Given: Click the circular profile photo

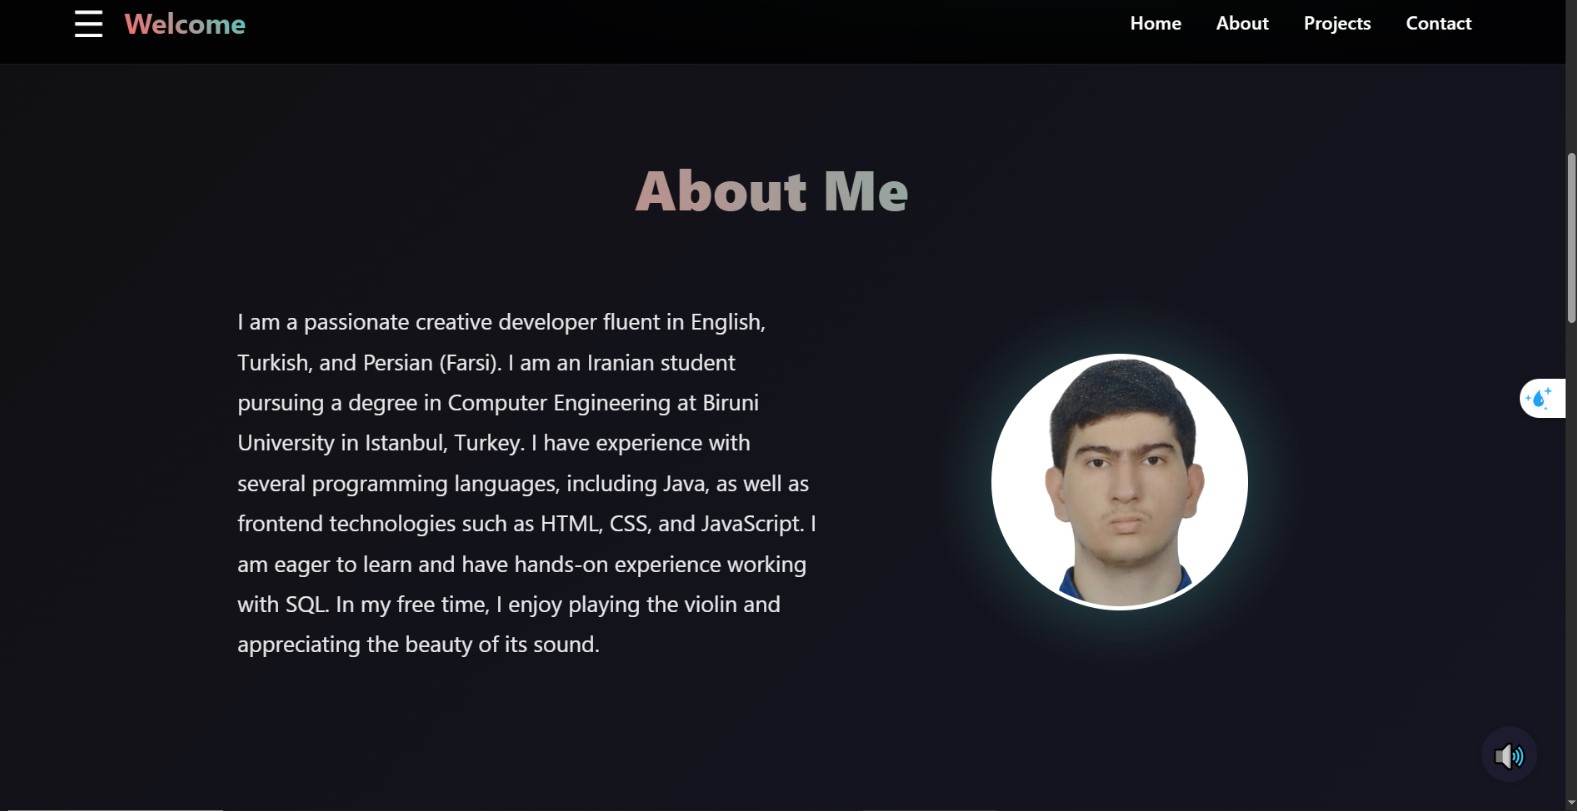Looking at the screenshot, I should pyautogui.click(x=1119, y=481).
